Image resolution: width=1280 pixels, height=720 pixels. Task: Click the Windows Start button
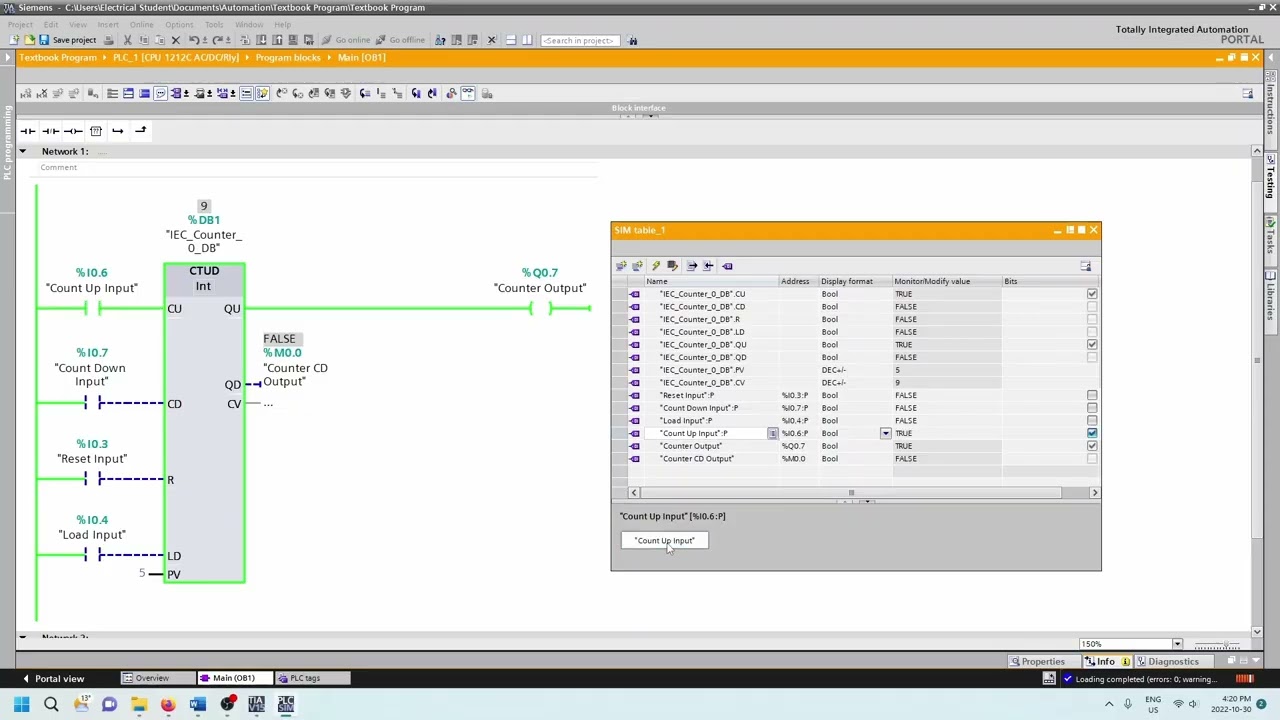[x=21, y=705]
